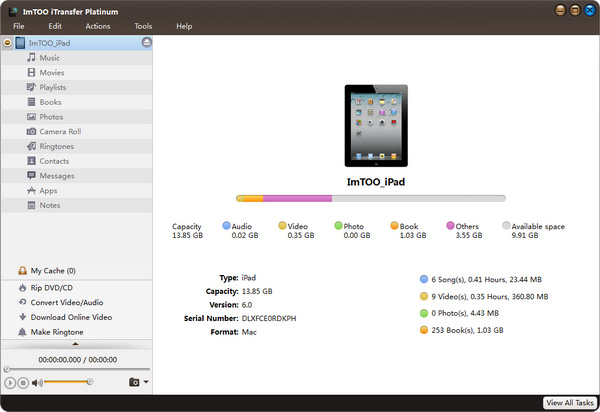
Task: Open the Messages speech bubble icon
Action: [31, 176]
